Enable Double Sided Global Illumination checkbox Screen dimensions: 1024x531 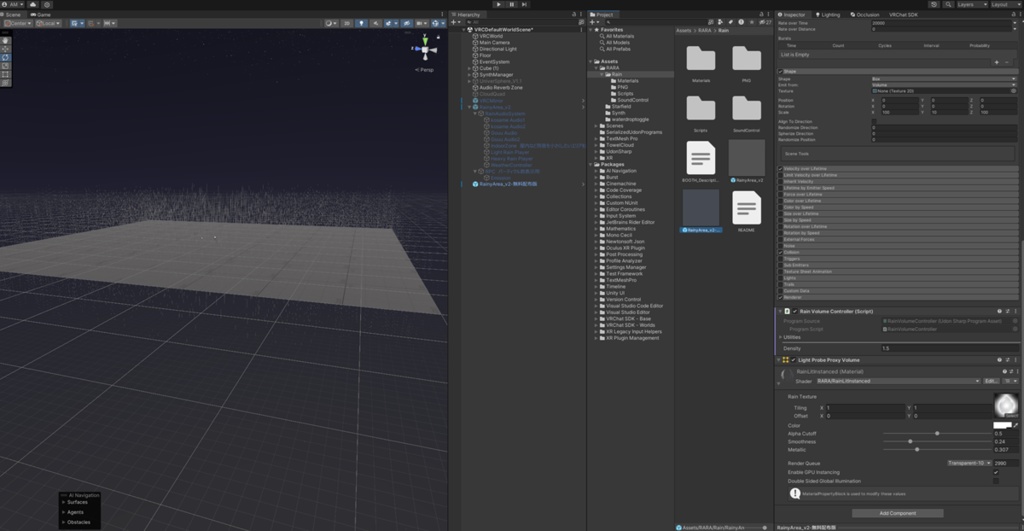pos(996,481)
